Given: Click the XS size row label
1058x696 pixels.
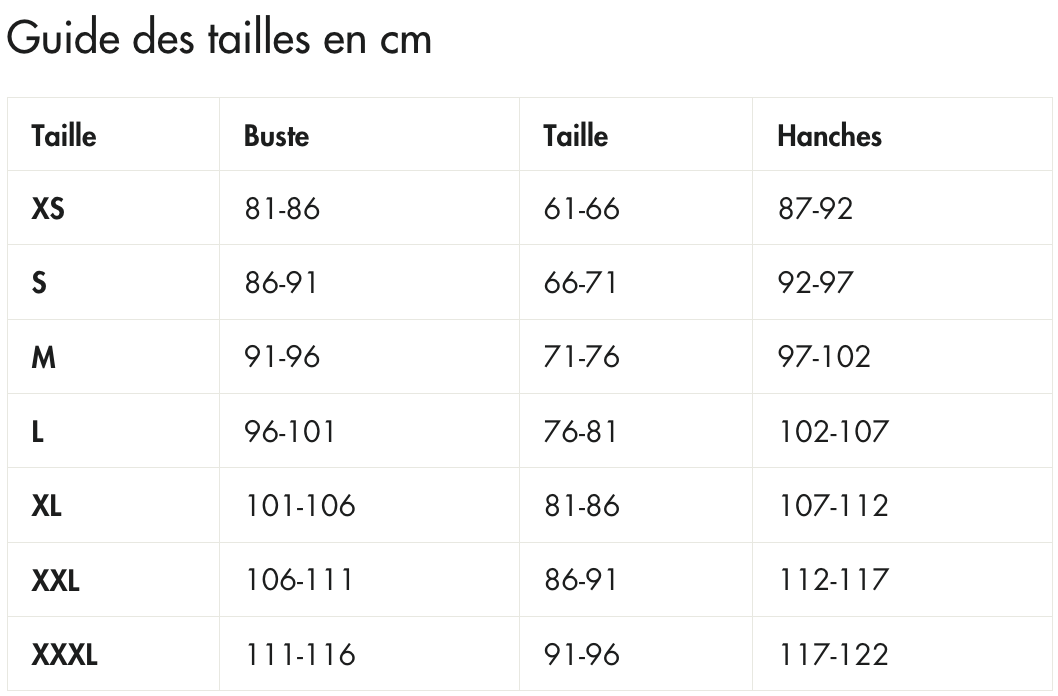Looking at the screenshot, I should click(48, 208).
